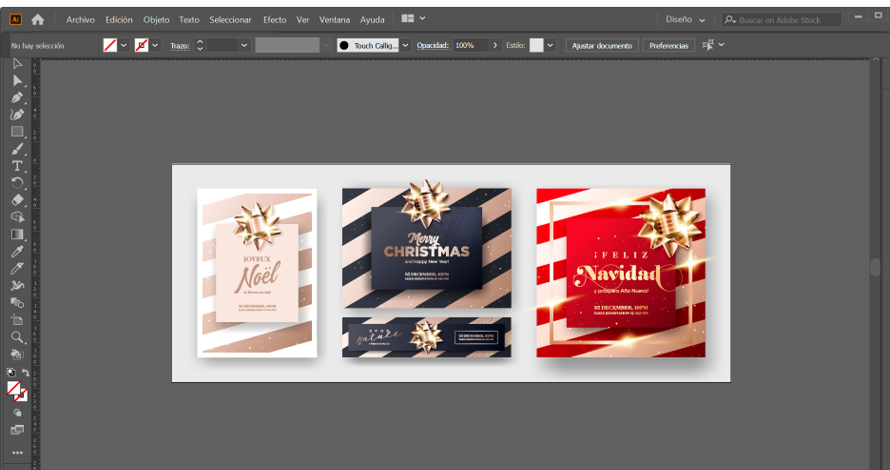This screenshot has width=890, height=470.
Task: Expand the fill color dropdown
Action: 124,45
